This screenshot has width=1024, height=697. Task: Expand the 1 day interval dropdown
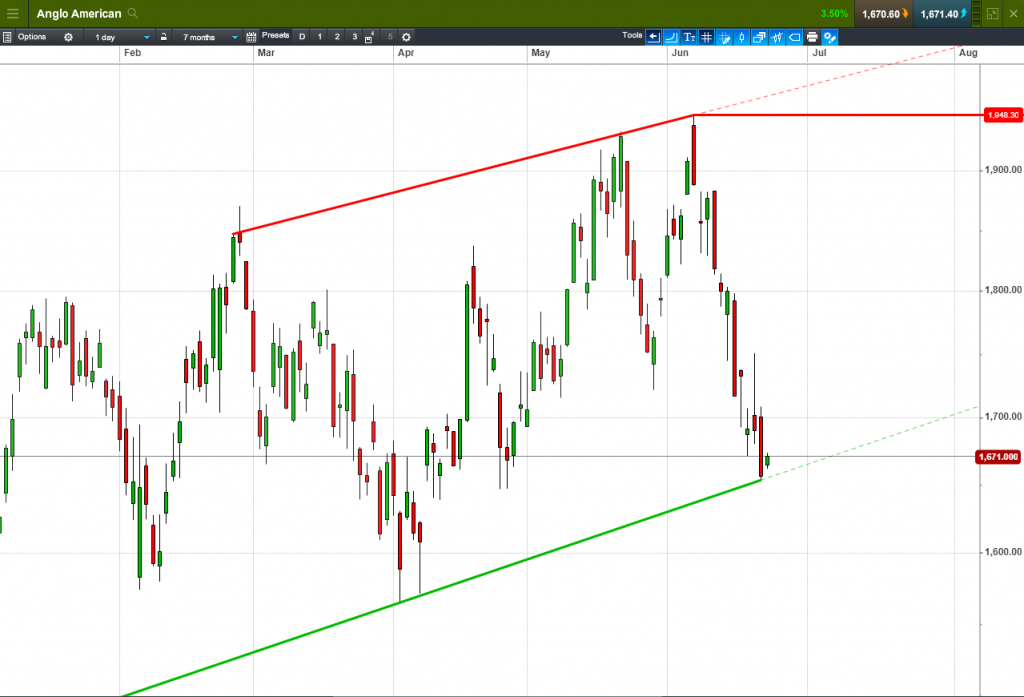pos(122,37)
